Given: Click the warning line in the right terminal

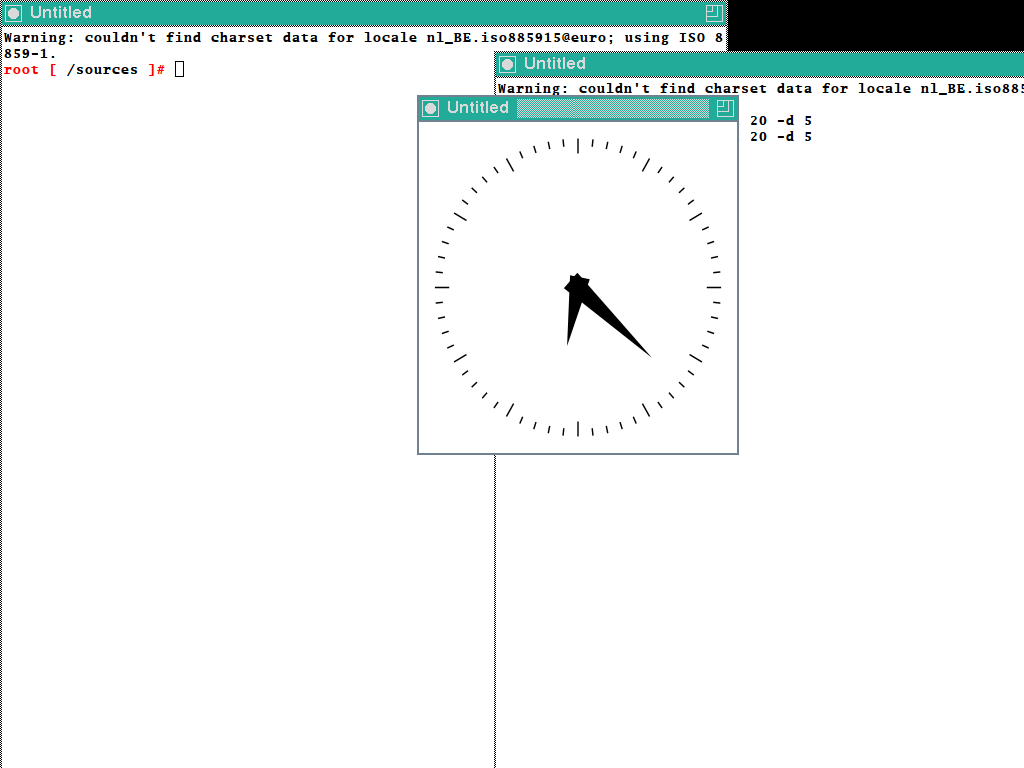Looking at the screenshot, I should point(760,89).
